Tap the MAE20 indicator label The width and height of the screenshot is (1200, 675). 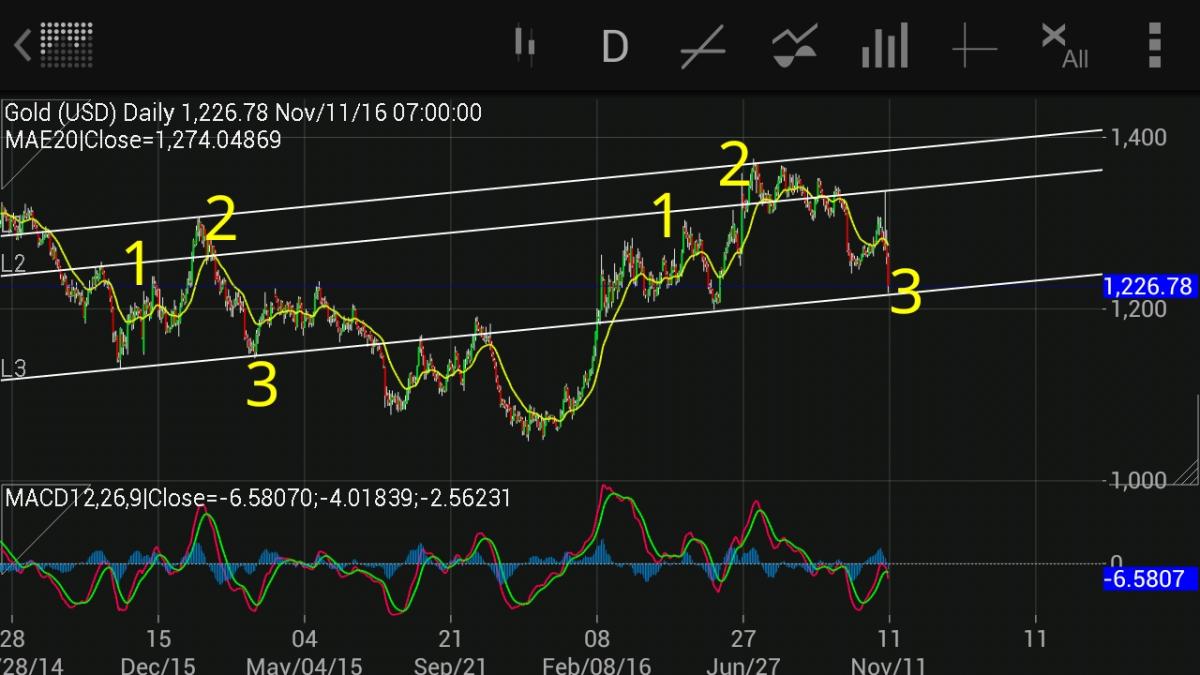click(x=142, y=140)
